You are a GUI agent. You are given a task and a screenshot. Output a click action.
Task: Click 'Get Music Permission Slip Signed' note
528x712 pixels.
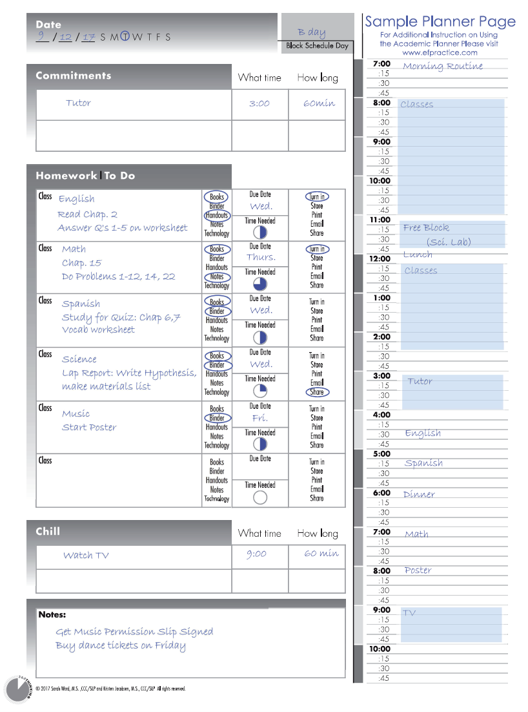pos(134,632)
